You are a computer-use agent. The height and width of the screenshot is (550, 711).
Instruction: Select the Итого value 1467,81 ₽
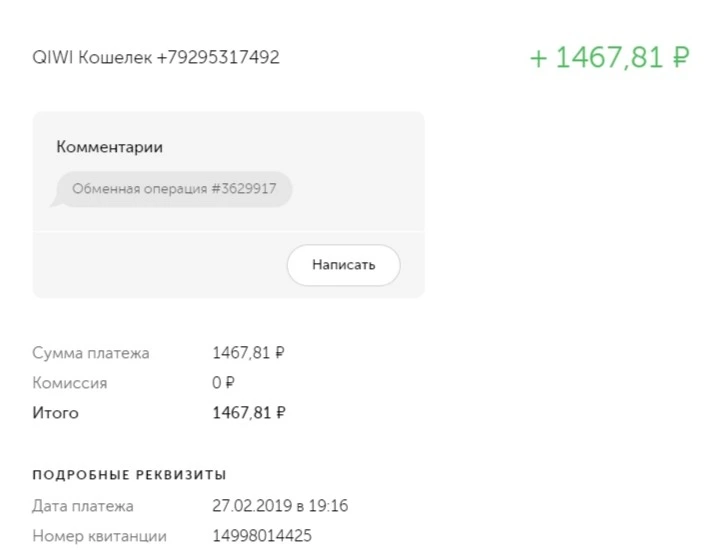pyautogui.click(x=249, y=413)
